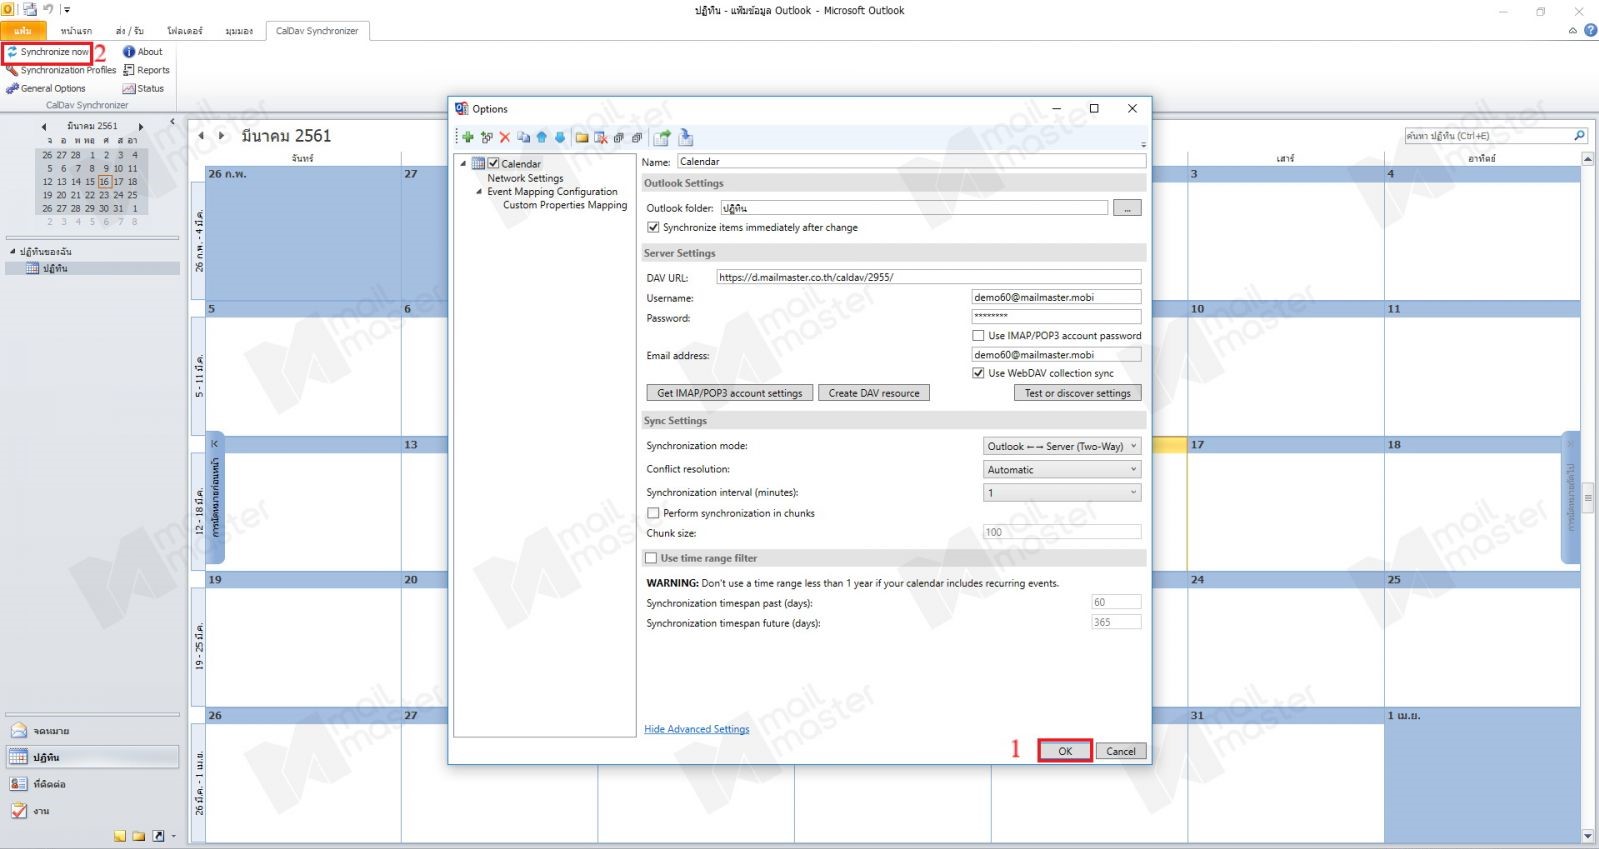1599x849 pixels.
Task: Open Mail (จดหมาย) in navigation pane
Action: (x=92, y=731)
